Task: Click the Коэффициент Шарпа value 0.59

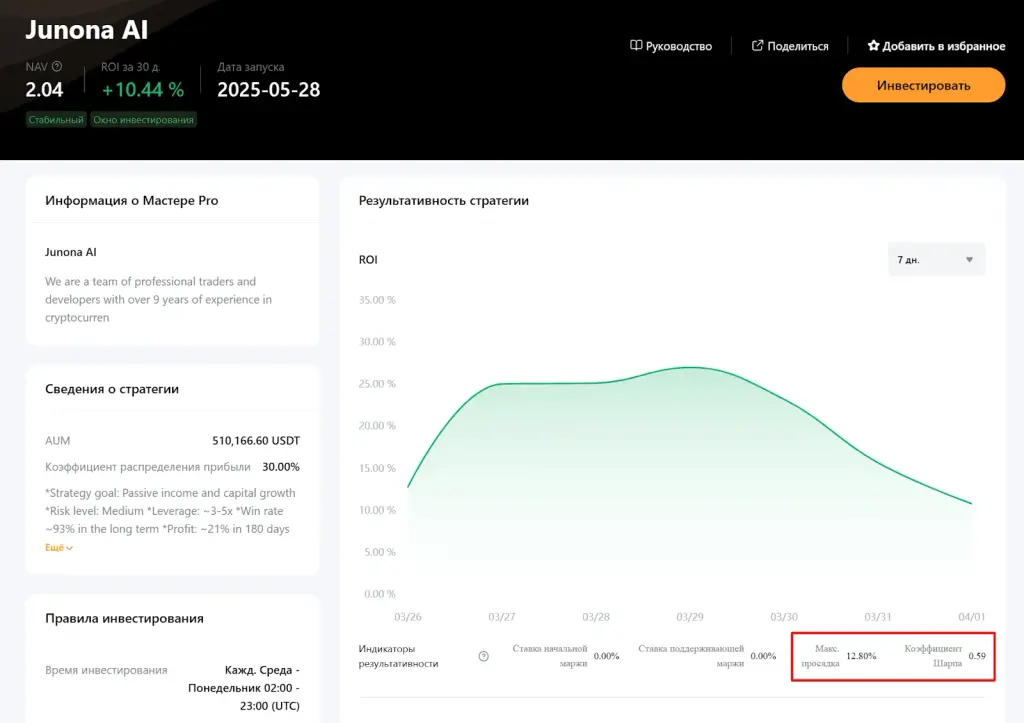Action: (x=977, y=656)
